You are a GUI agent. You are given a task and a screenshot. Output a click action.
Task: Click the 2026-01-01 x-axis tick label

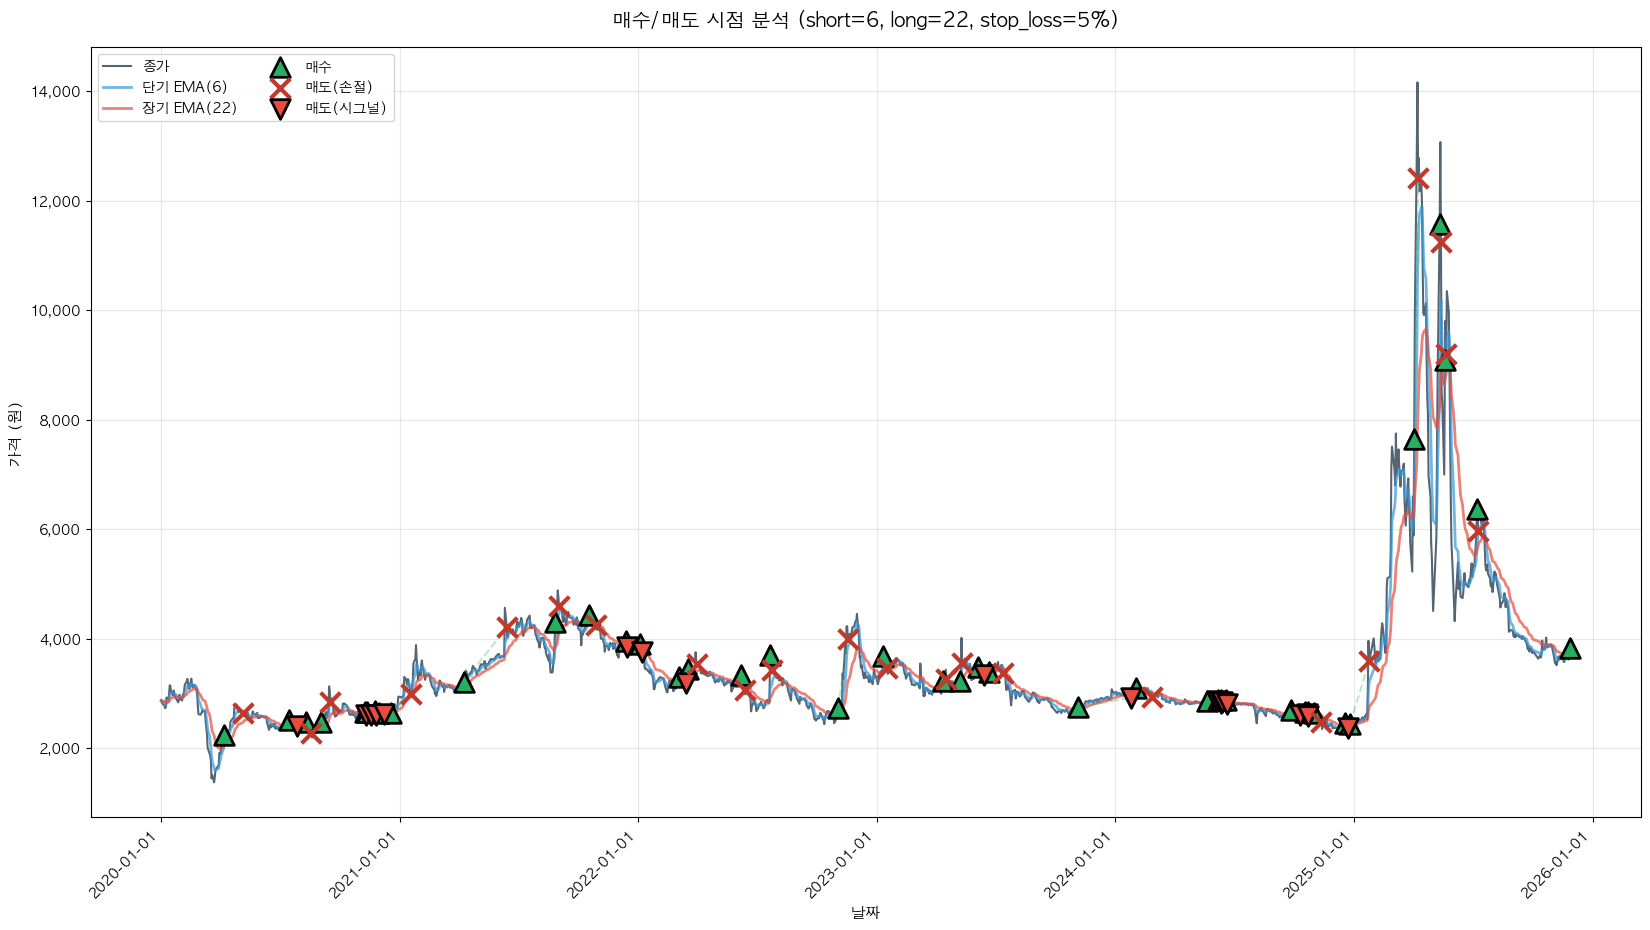pyautogui.click(x=1557, y=866)
